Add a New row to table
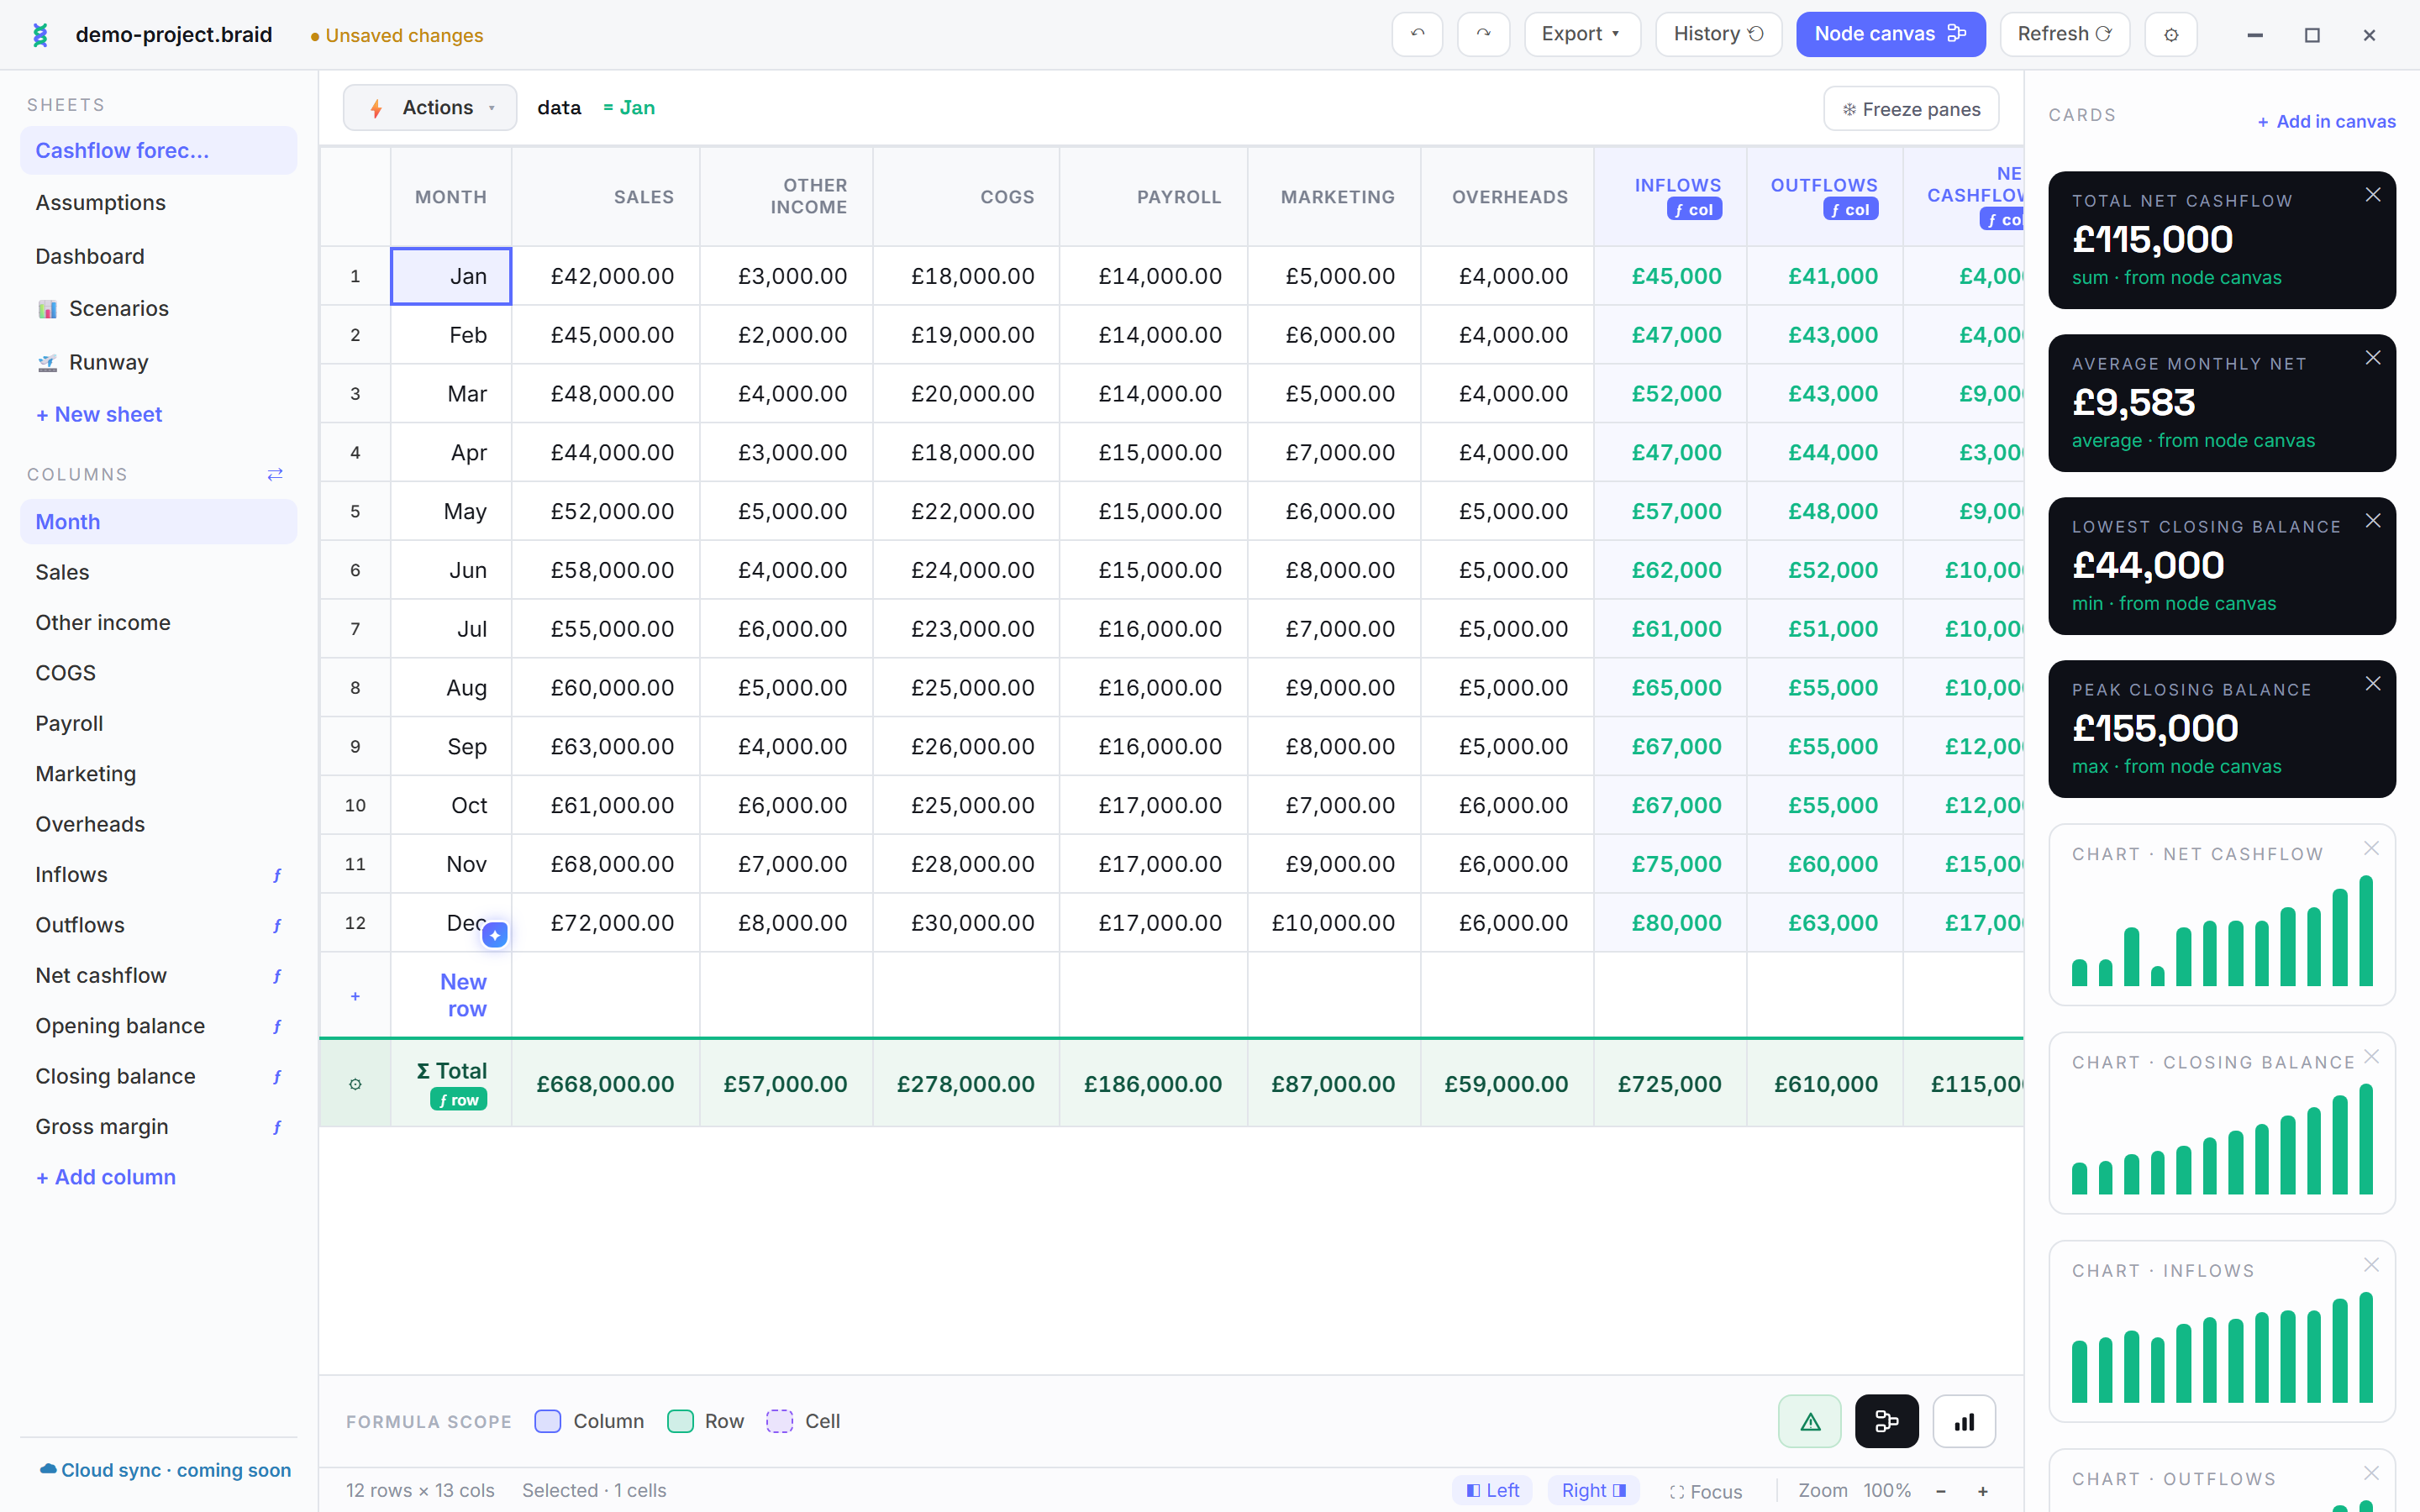 point(463,995)
